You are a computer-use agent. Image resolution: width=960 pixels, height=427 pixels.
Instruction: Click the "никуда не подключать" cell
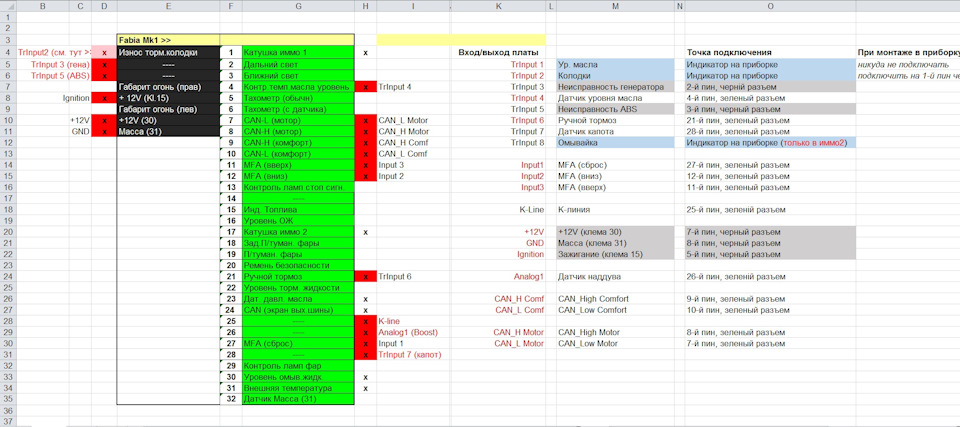(x=907, y=64)
